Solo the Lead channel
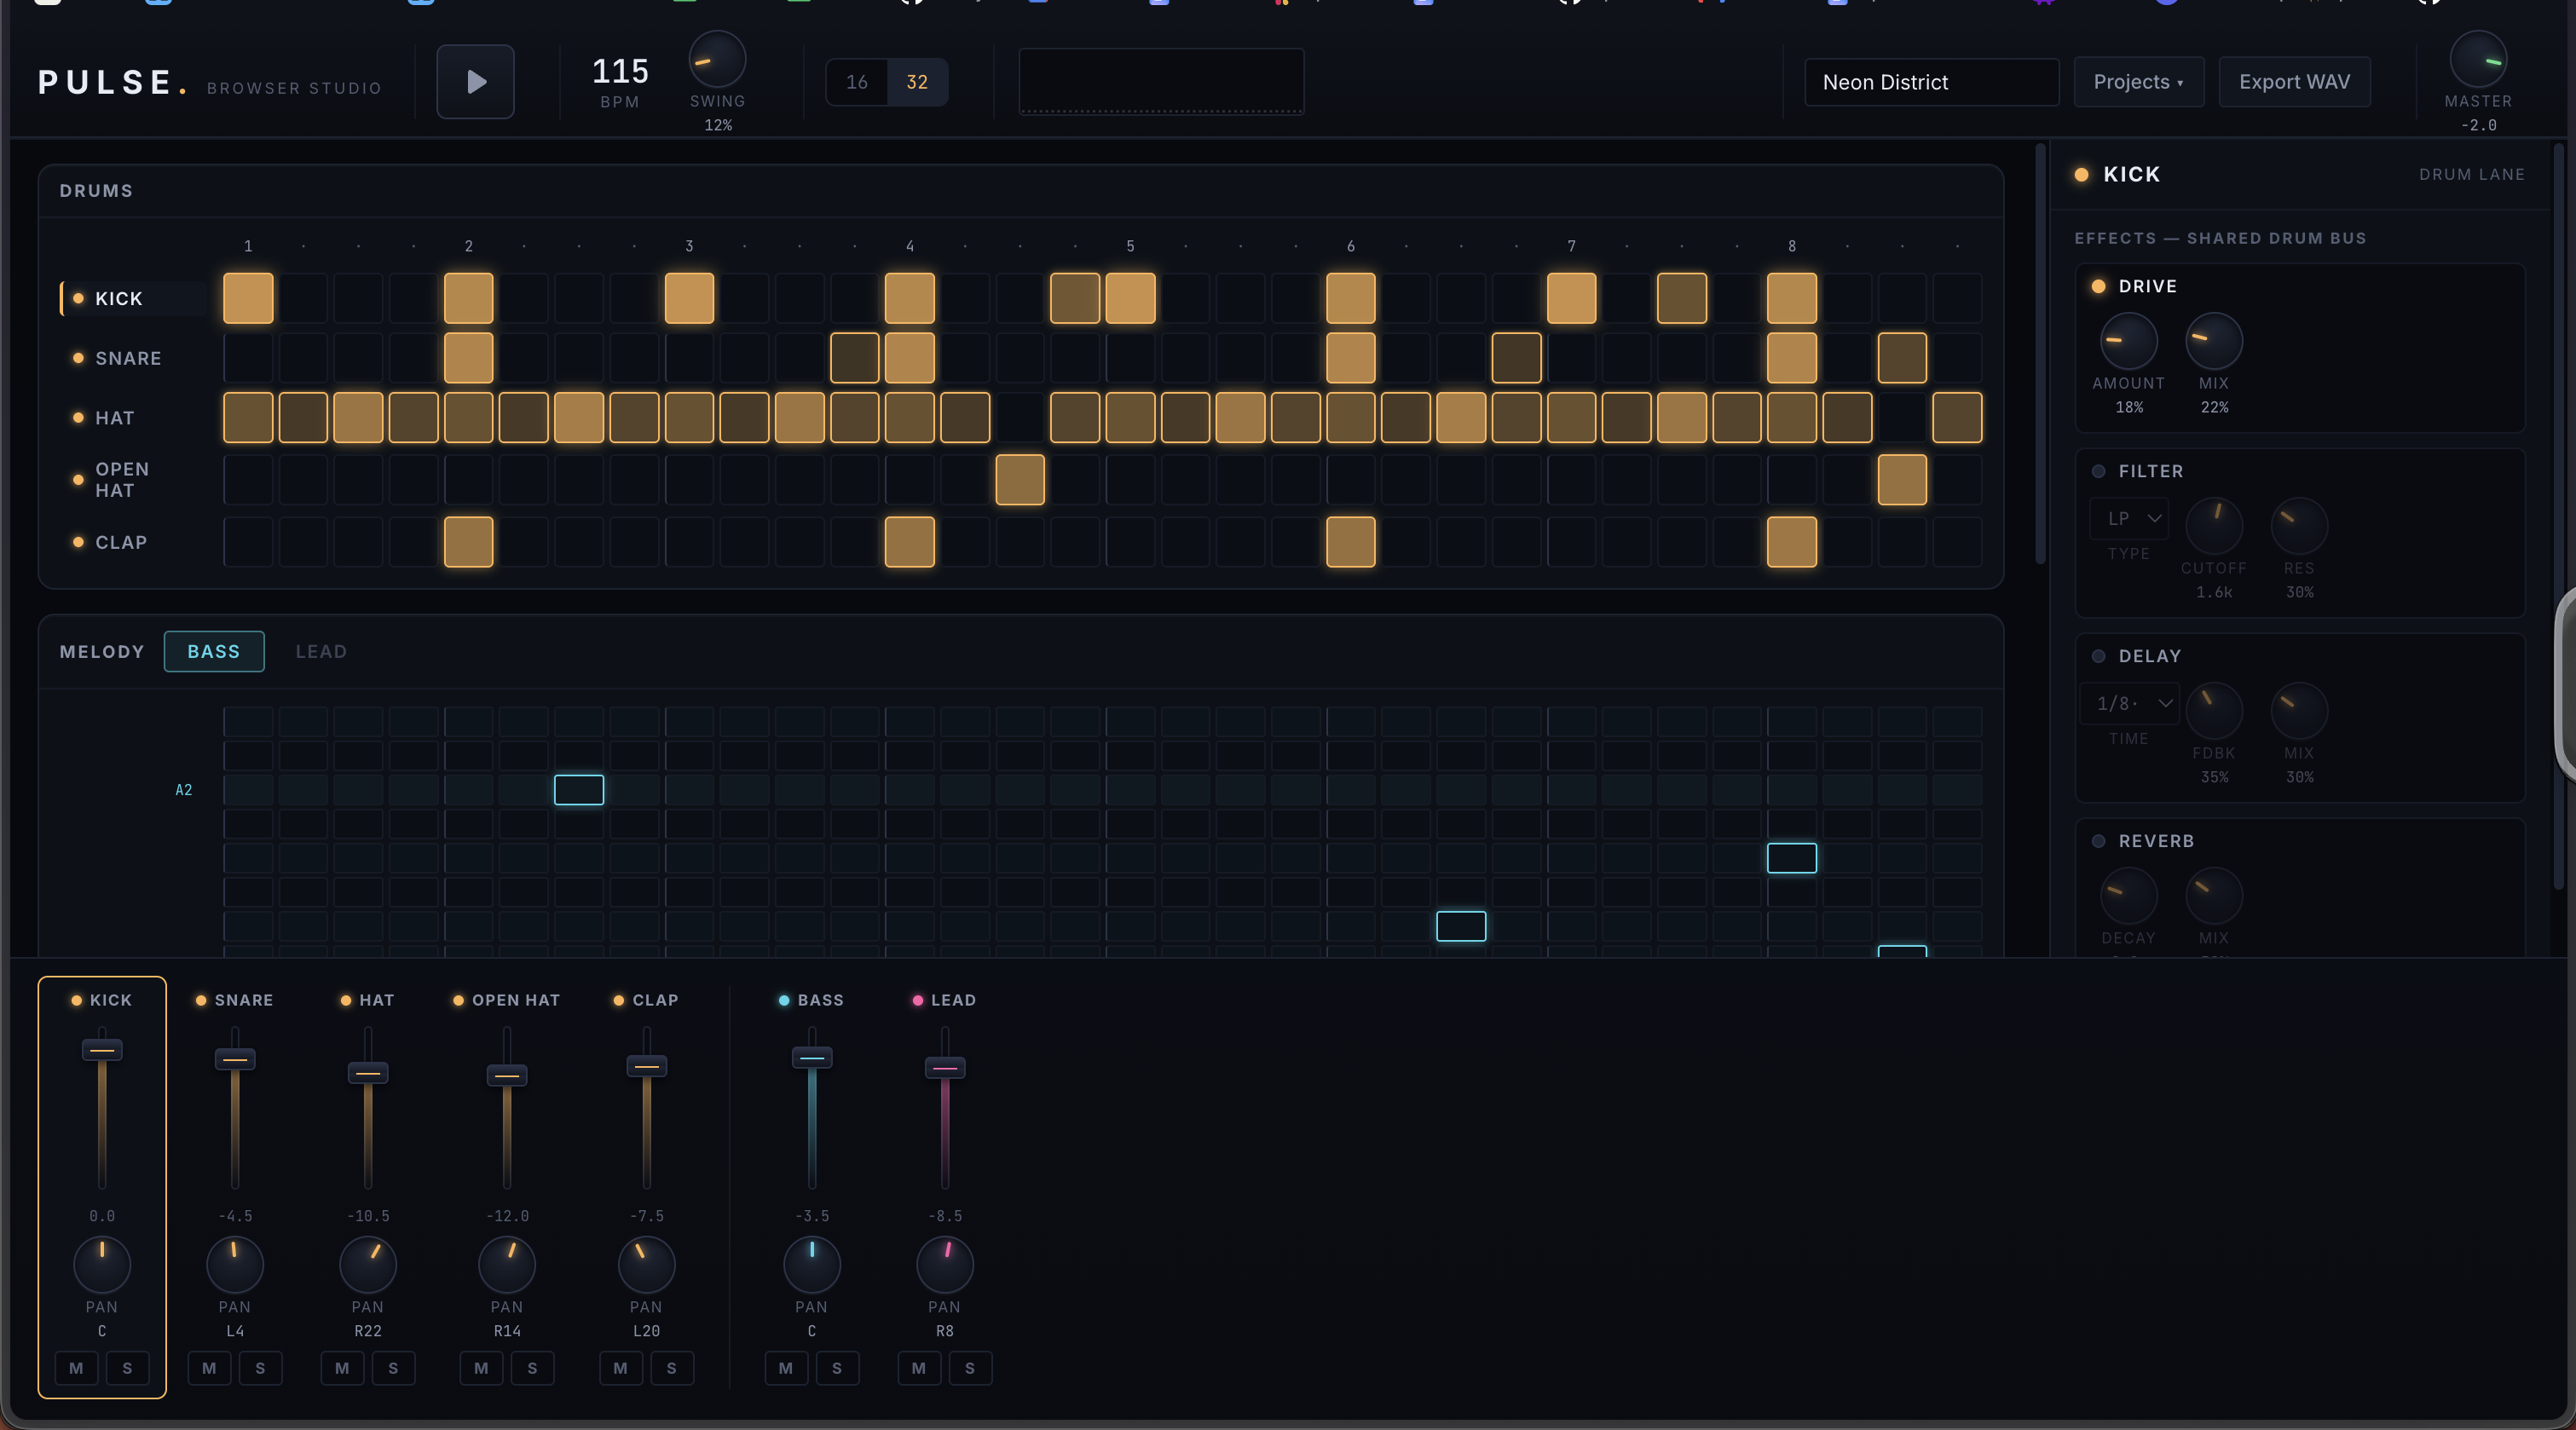2576x1430 pixels. tap(970, 1368)
